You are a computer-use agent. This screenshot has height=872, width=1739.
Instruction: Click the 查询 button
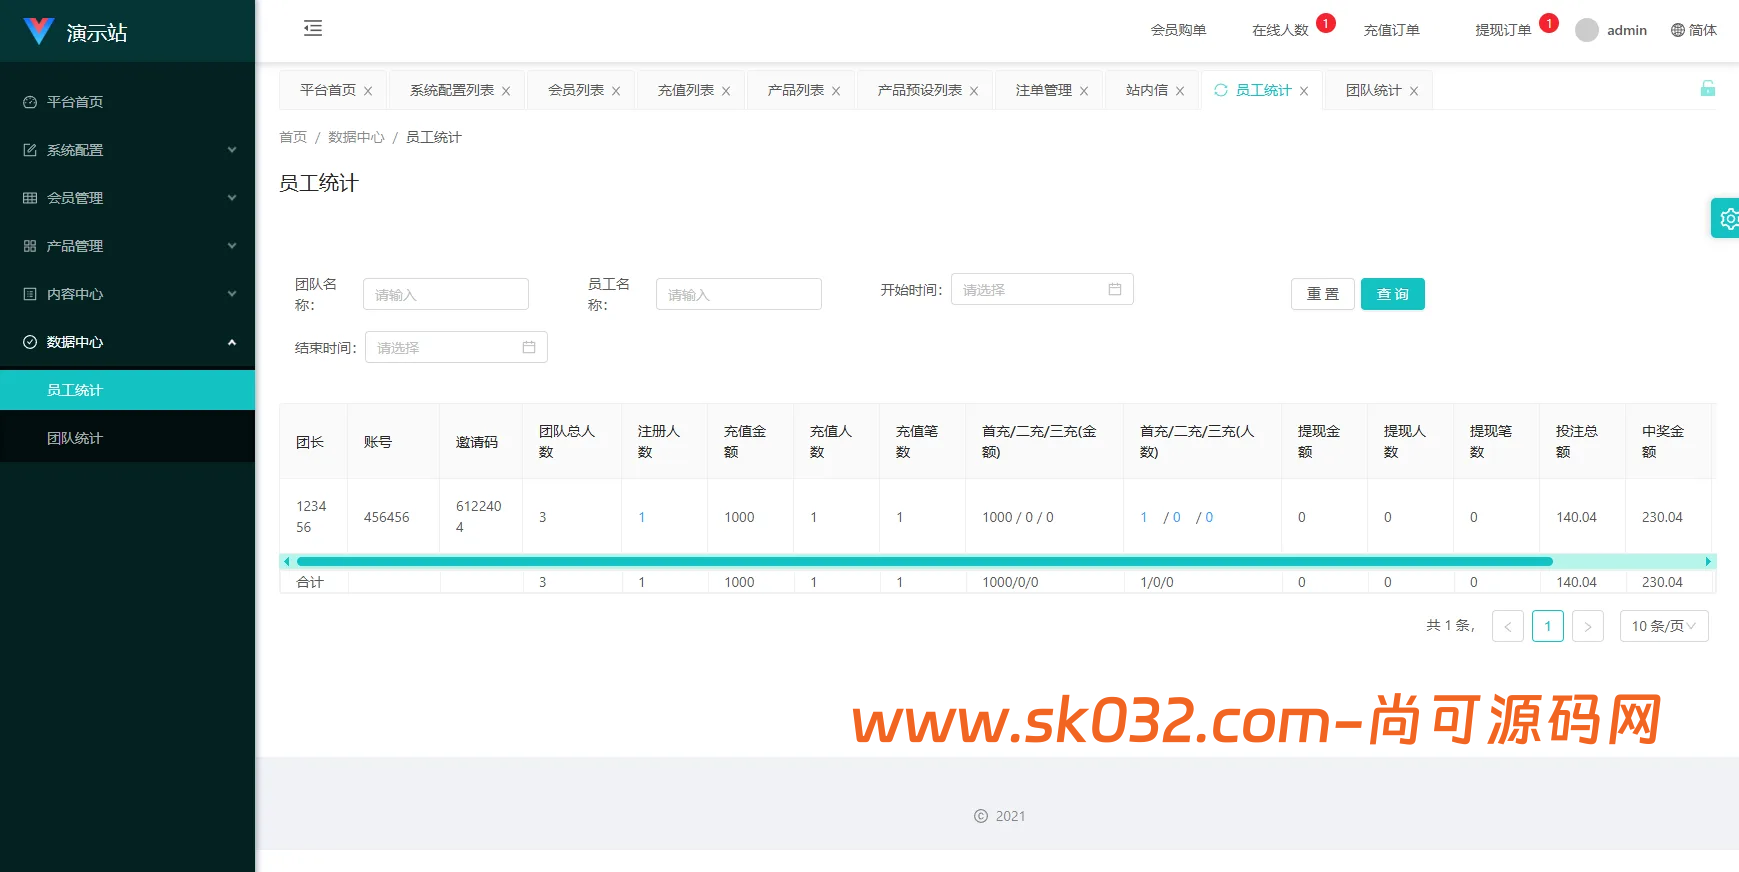(1393, 294)
